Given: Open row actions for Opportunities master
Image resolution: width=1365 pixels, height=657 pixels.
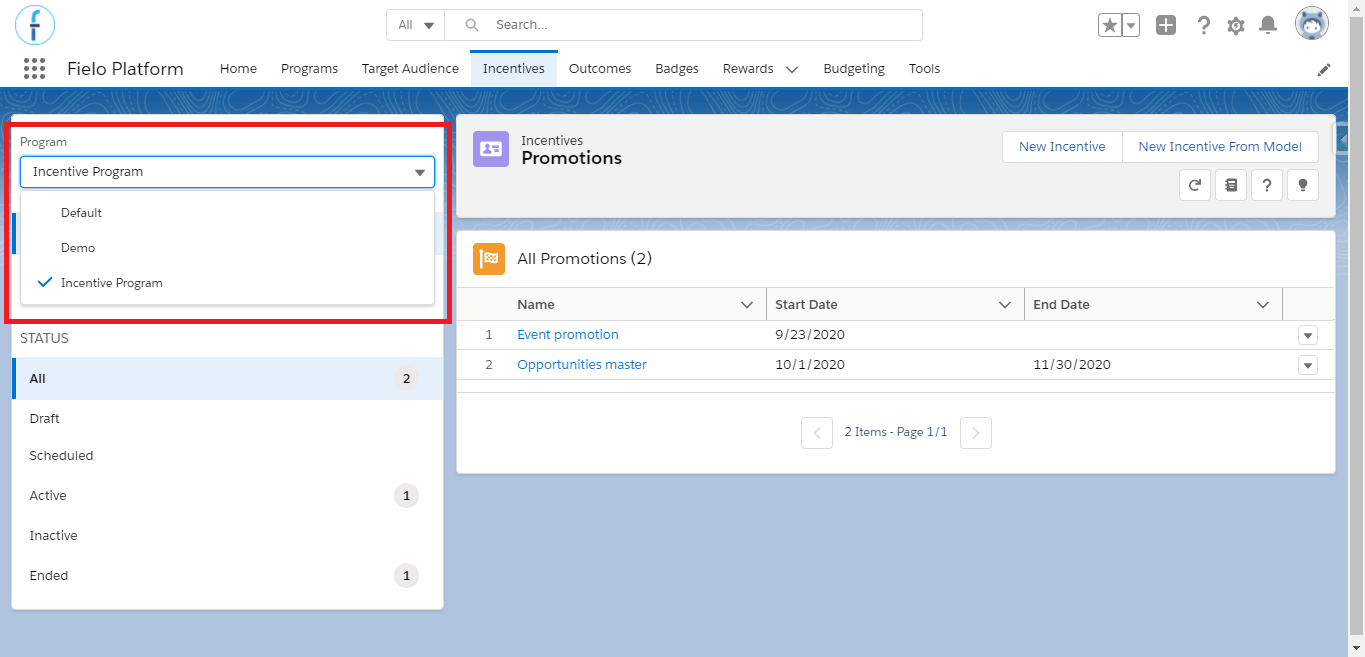Looking at the screenshot, I should point(1308,366).
